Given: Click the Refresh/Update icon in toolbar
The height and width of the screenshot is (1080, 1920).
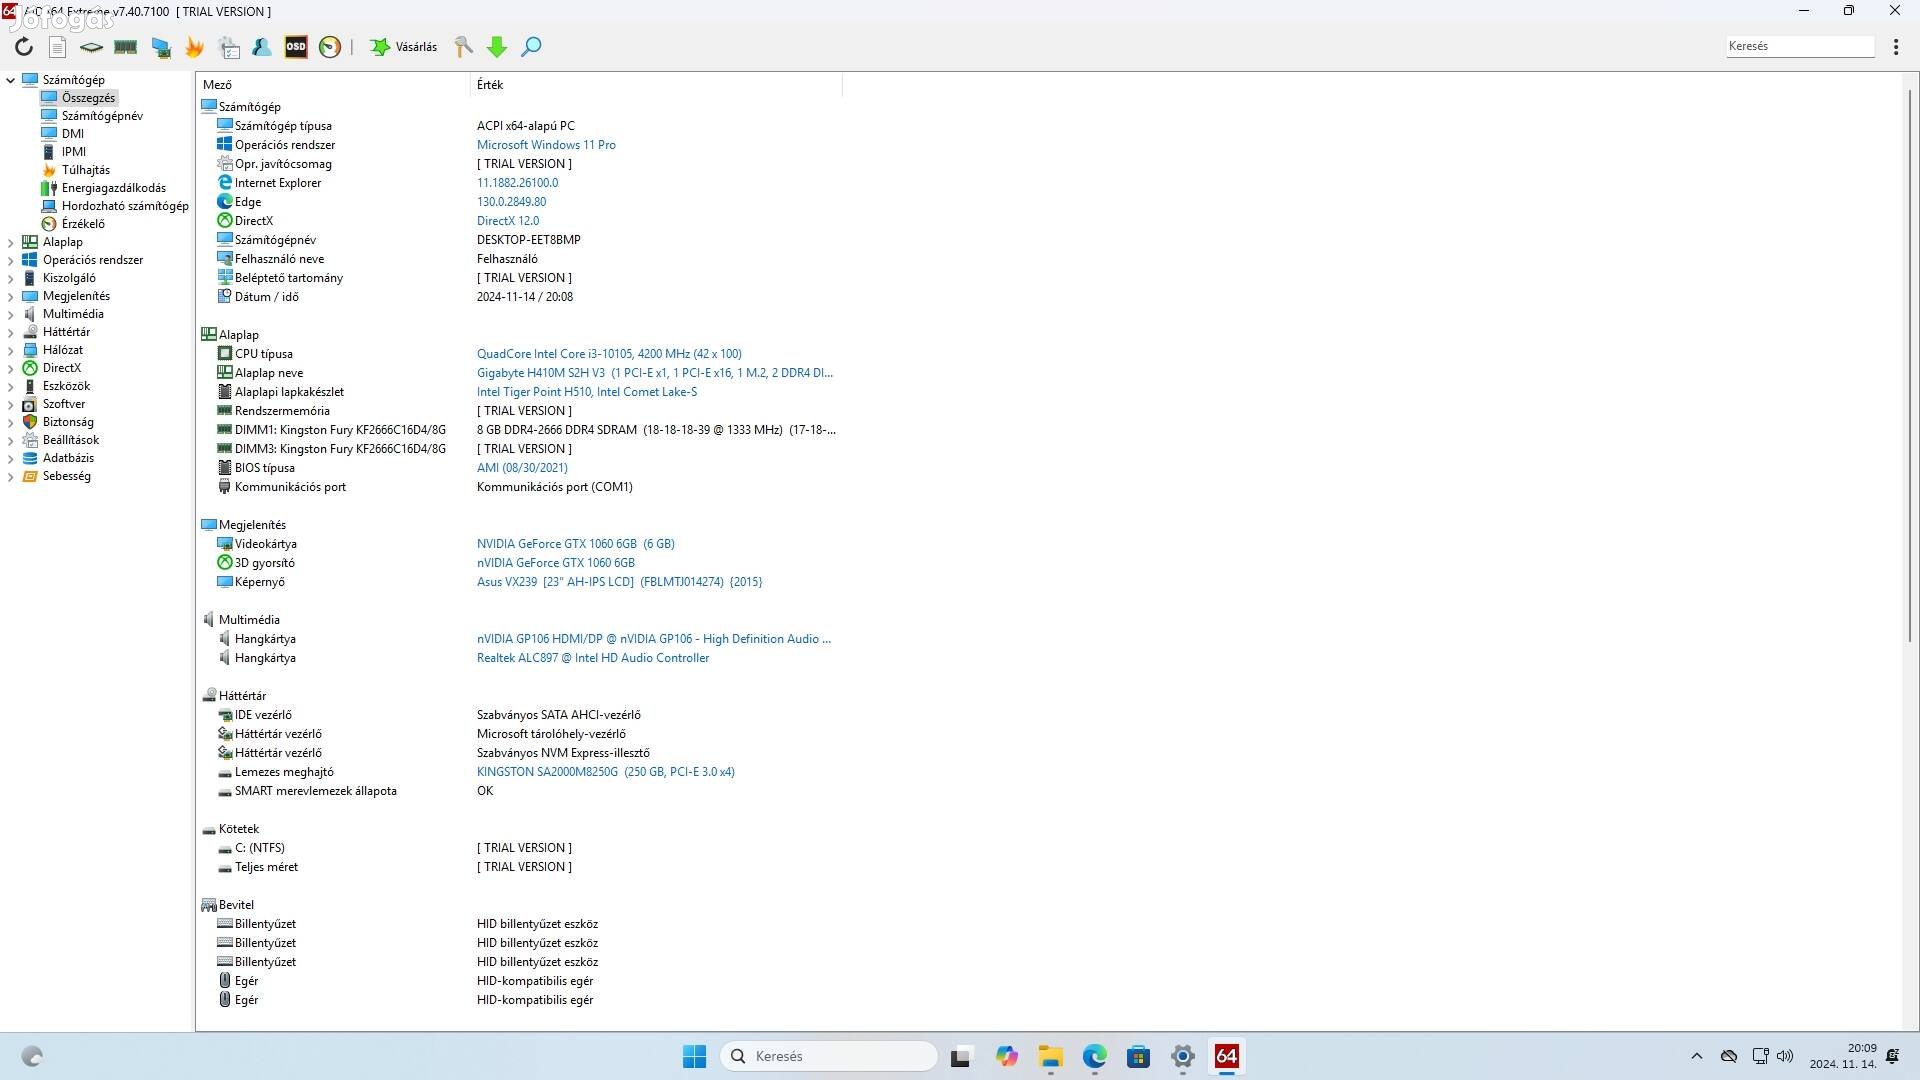Looking at the screenshot, I should [24, 46].
